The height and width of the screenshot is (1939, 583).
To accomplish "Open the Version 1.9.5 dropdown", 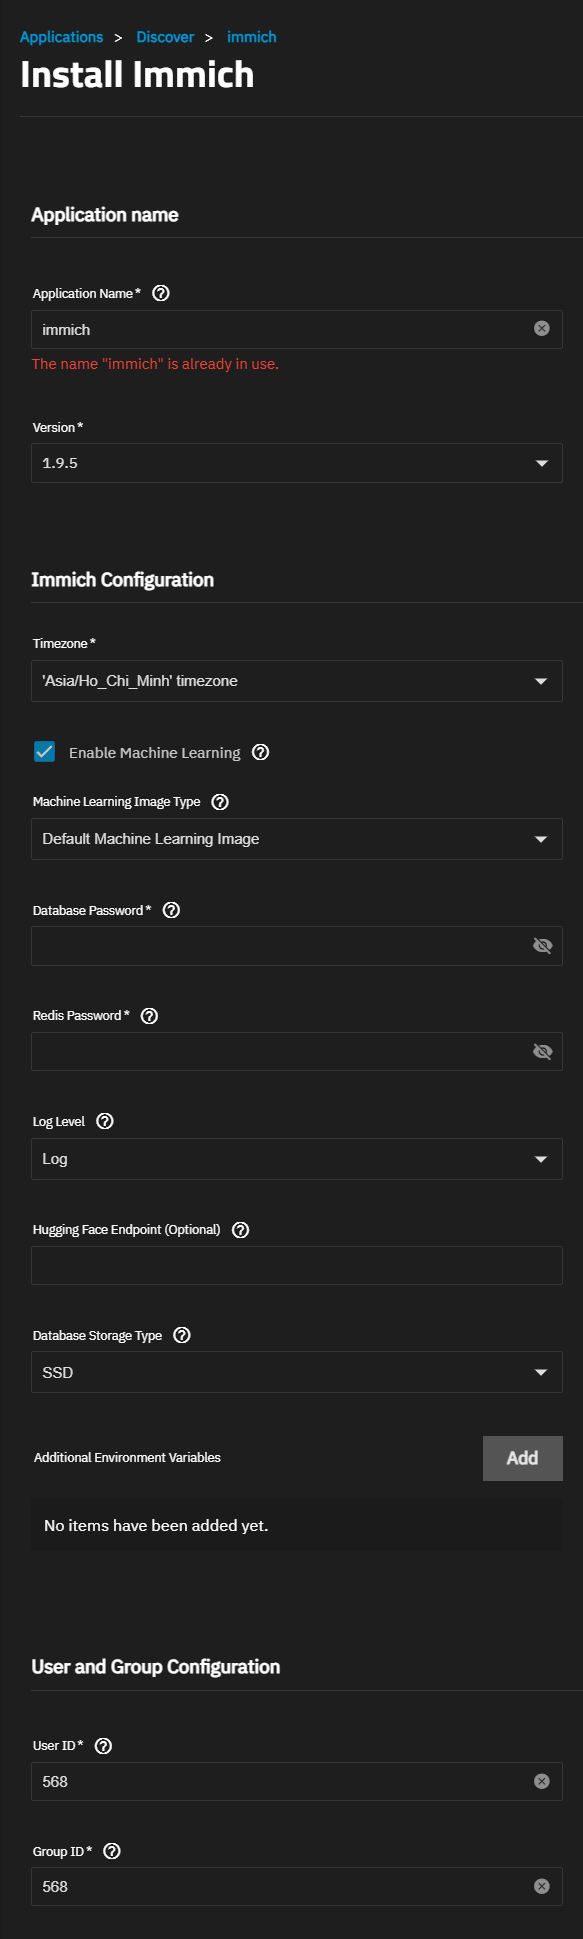I will 297,463.
